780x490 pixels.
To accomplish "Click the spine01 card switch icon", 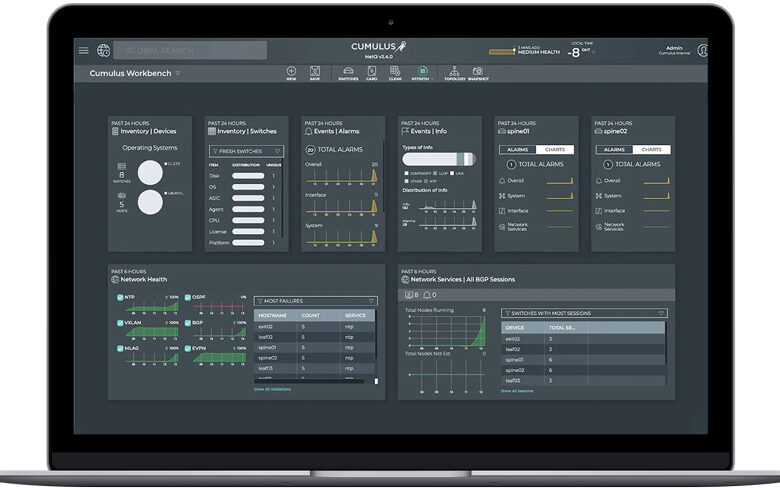I will (501, 131).
